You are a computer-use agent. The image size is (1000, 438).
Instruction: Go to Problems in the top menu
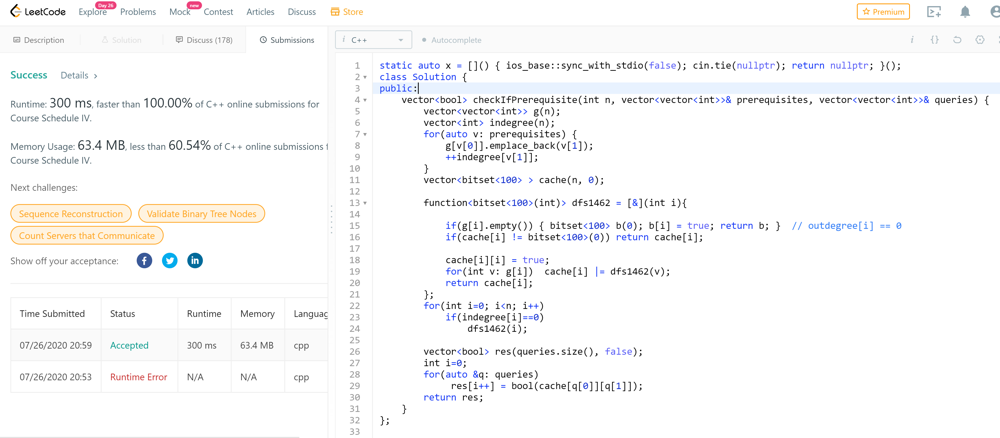pos(138,12)
